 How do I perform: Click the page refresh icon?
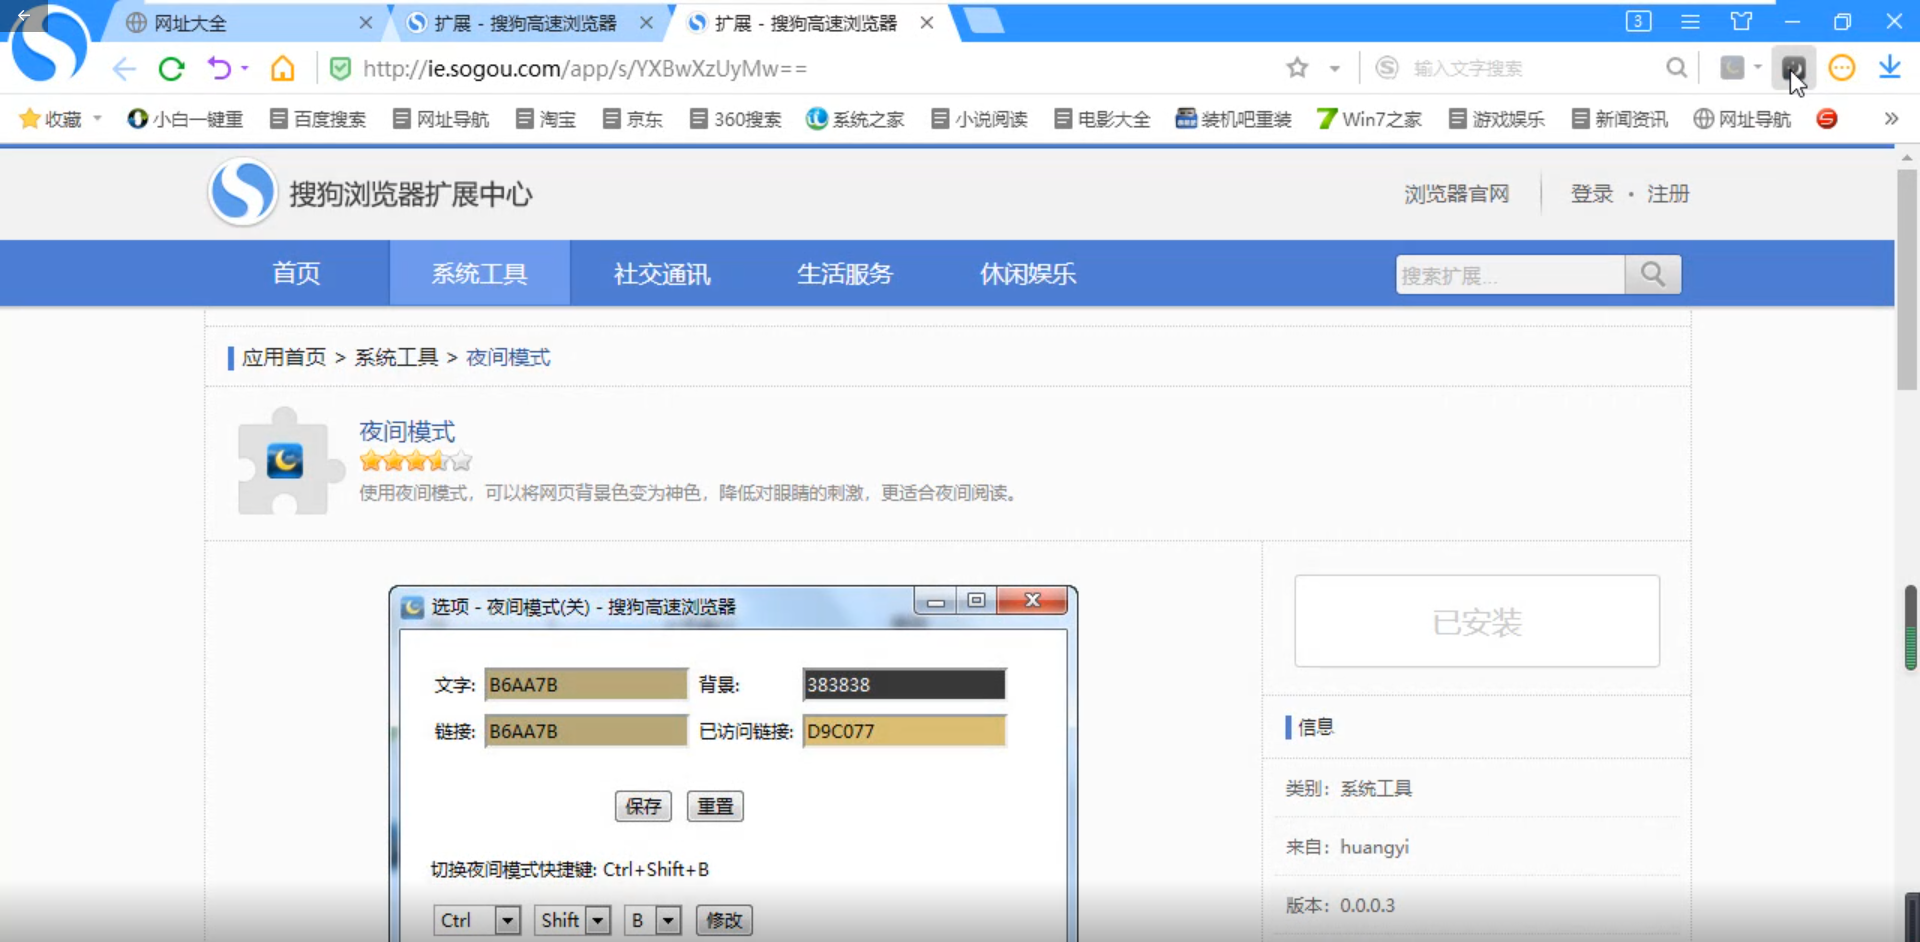[x=171, y=68]
